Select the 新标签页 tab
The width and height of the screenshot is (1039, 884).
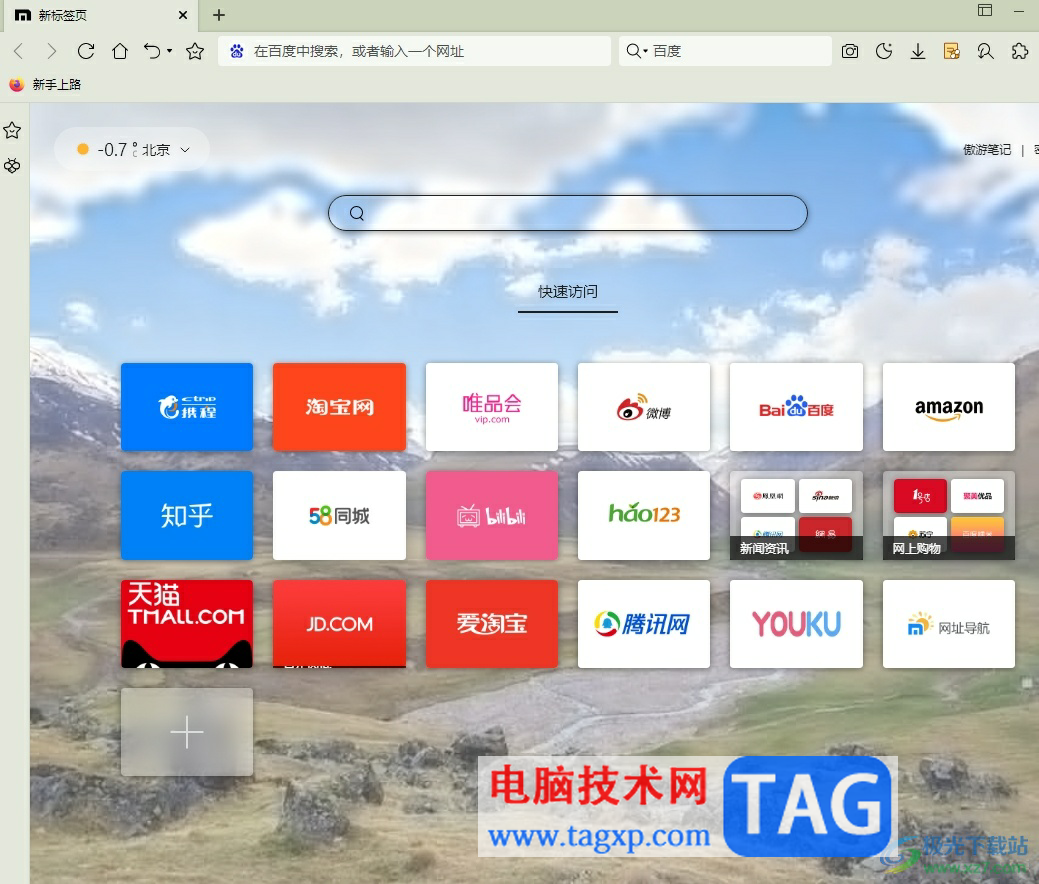pyautogui.click(x=101, y=15)
